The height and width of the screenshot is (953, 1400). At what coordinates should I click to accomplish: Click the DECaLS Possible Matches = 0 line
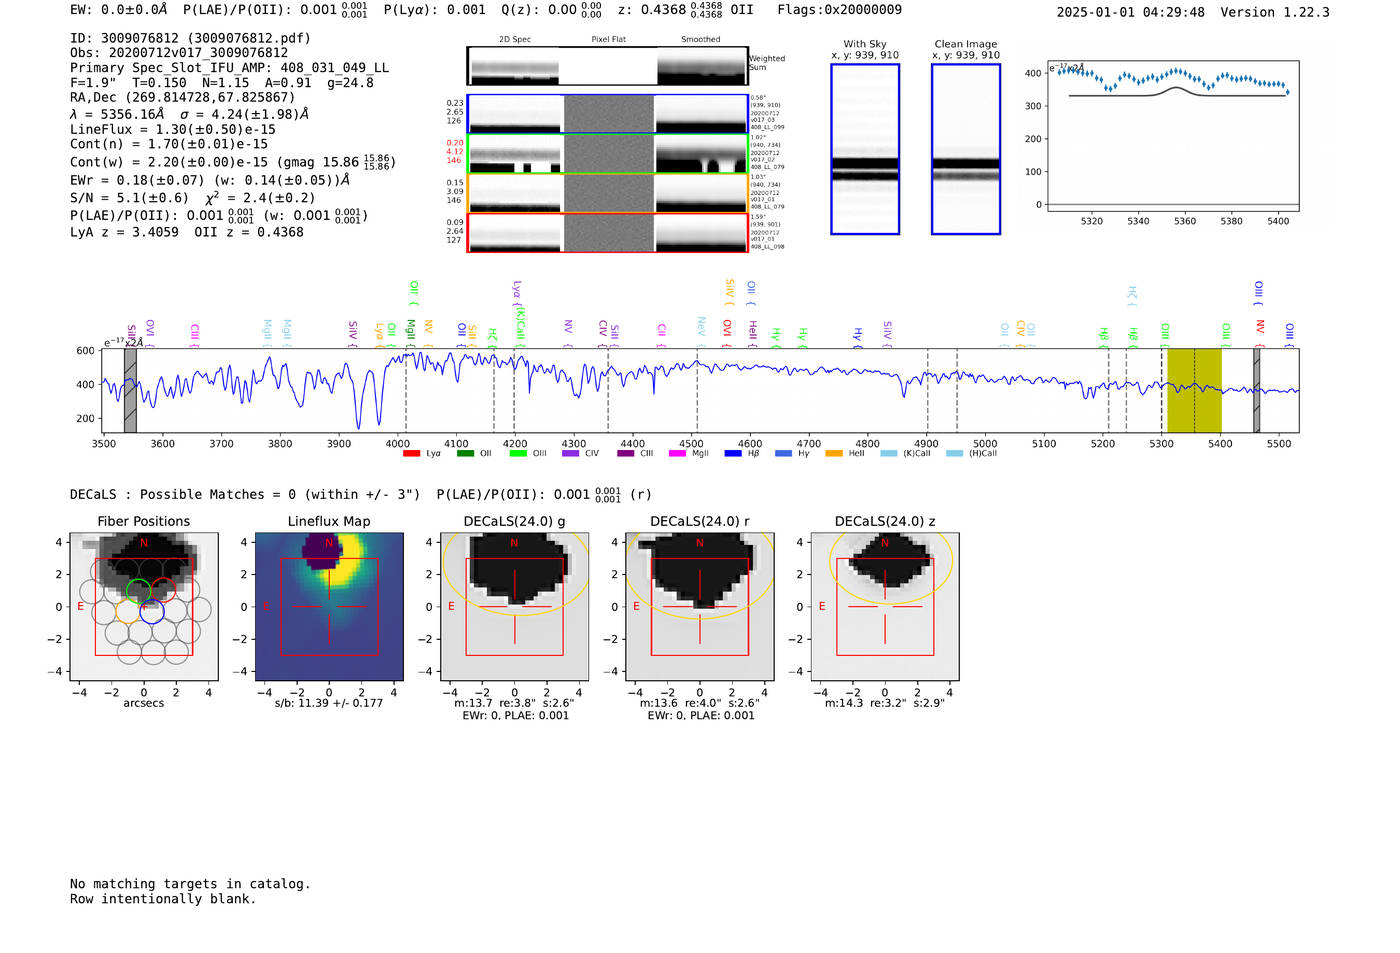[245, 494]
